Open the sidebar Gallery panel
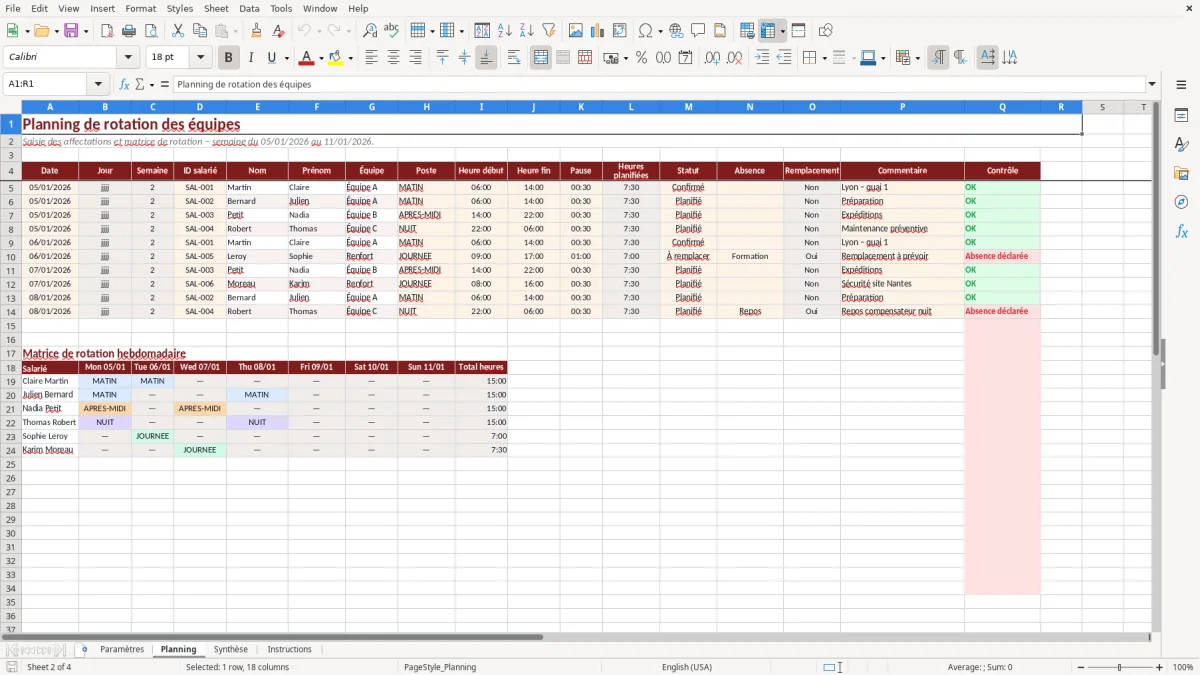 tap(1181, 174)
